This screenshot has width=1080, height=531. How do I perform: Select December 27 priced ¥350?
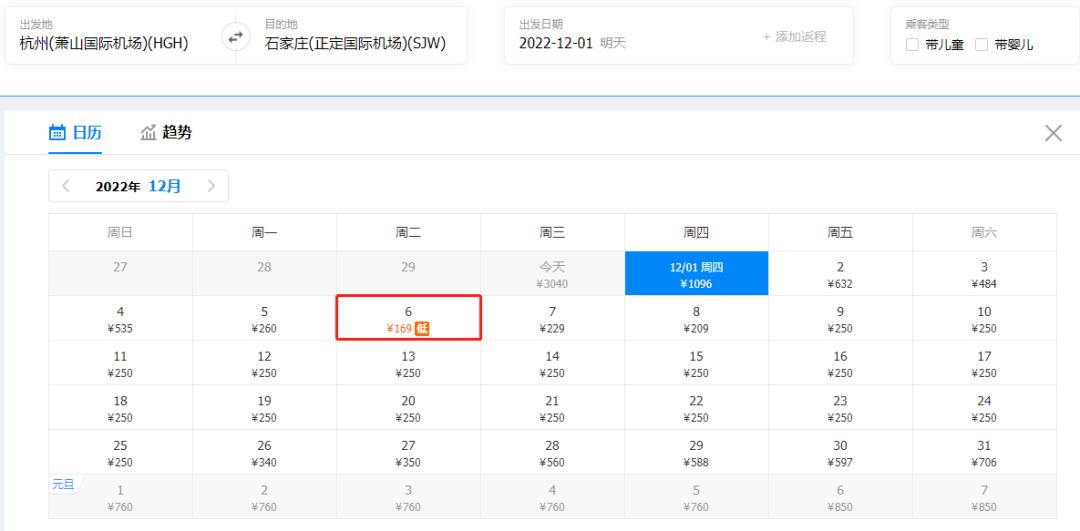click(x=408, y=452)
